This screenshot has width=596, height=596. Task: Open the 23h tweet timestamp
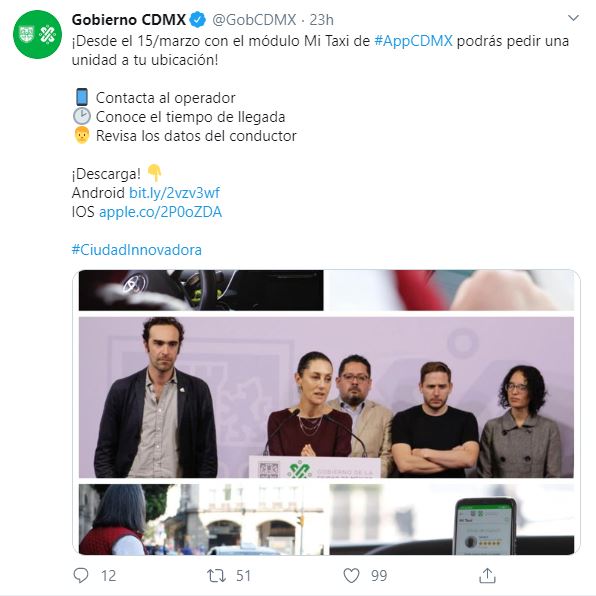(322, 20)
